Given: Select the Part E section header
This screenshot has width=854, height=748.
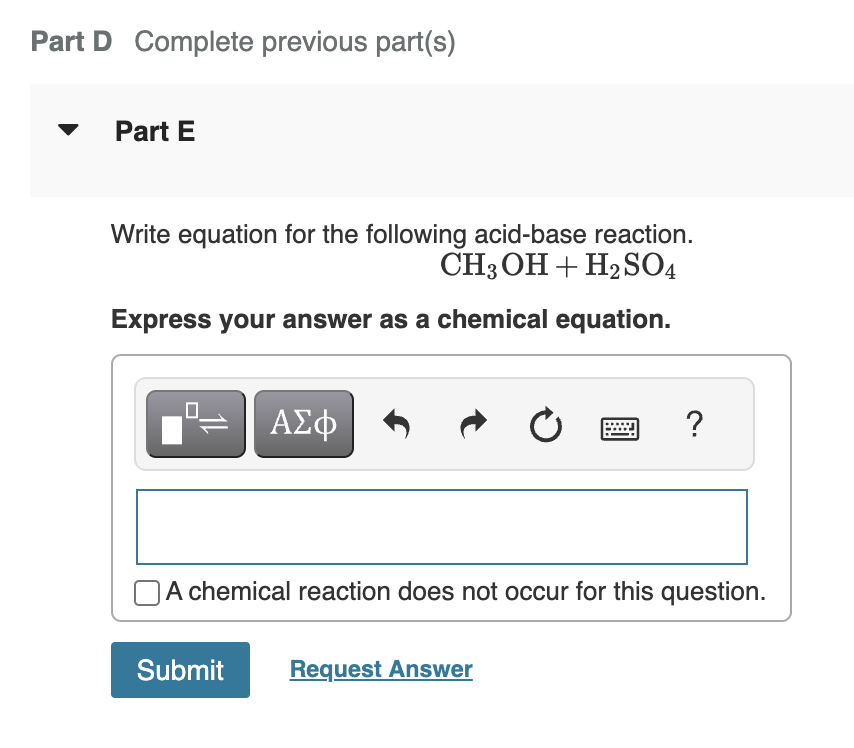Looking at the screenshot, I should 155,131.
